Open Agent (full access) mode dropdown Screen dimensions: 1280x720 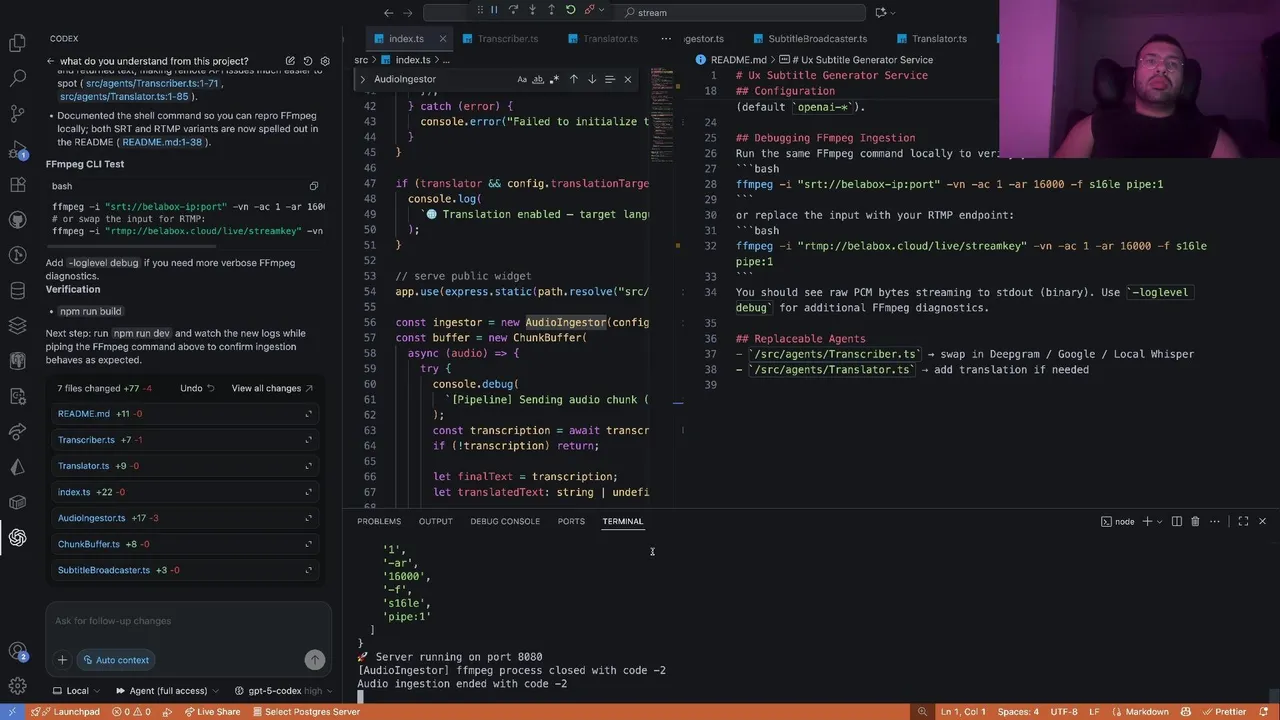(x=167, y=691)
